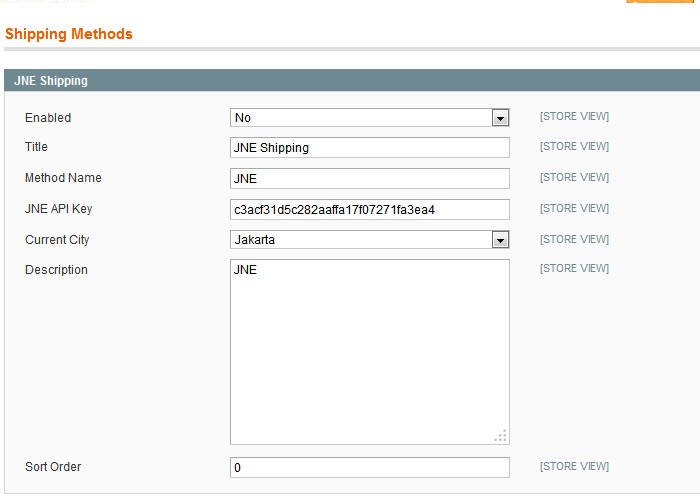Click [STORE VIEW] next to Title

pos(574,146)
